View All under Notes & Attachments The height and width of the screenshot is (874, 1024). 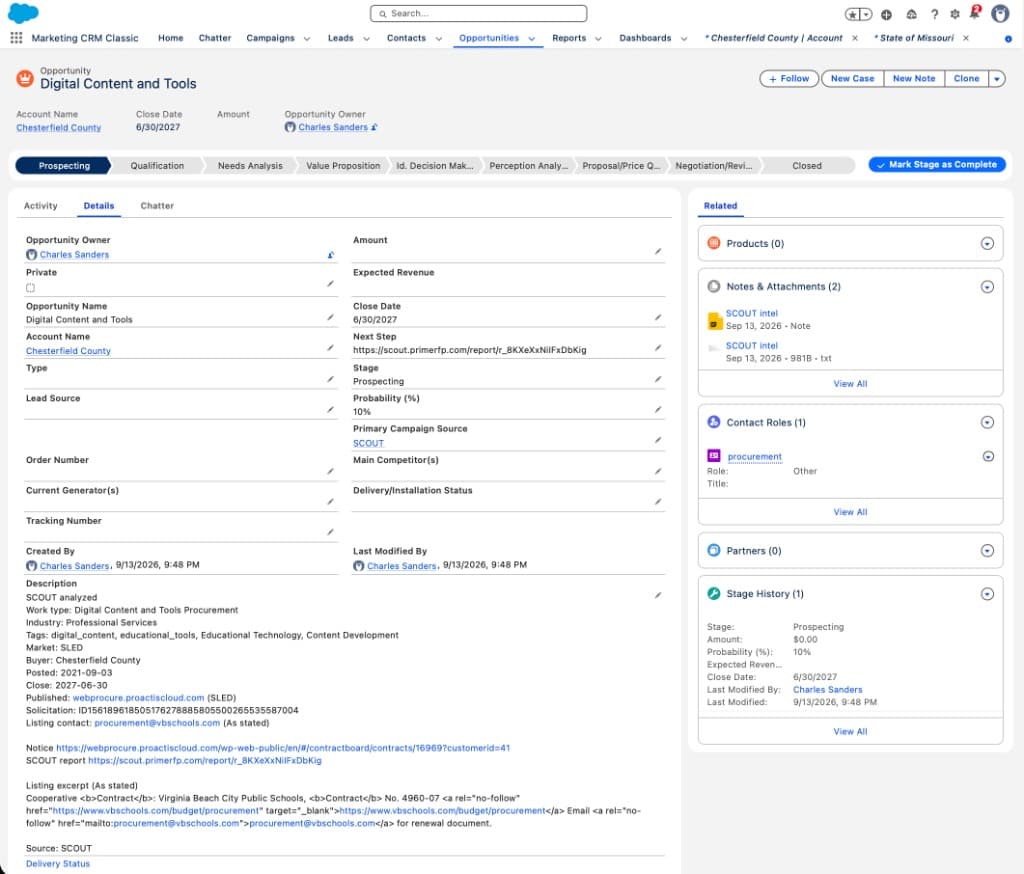(850, 383)
